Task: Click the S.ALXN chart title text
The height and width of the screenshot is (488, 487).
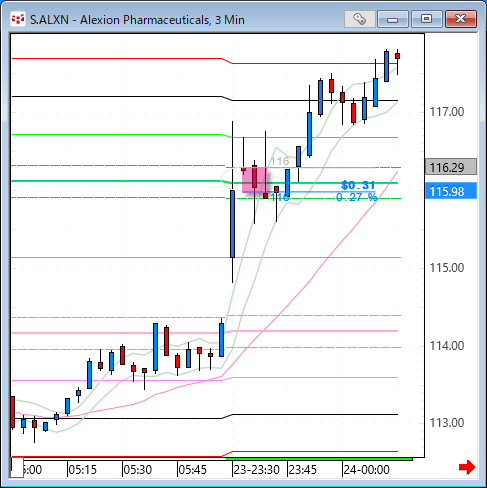Action: coord(137,20)
